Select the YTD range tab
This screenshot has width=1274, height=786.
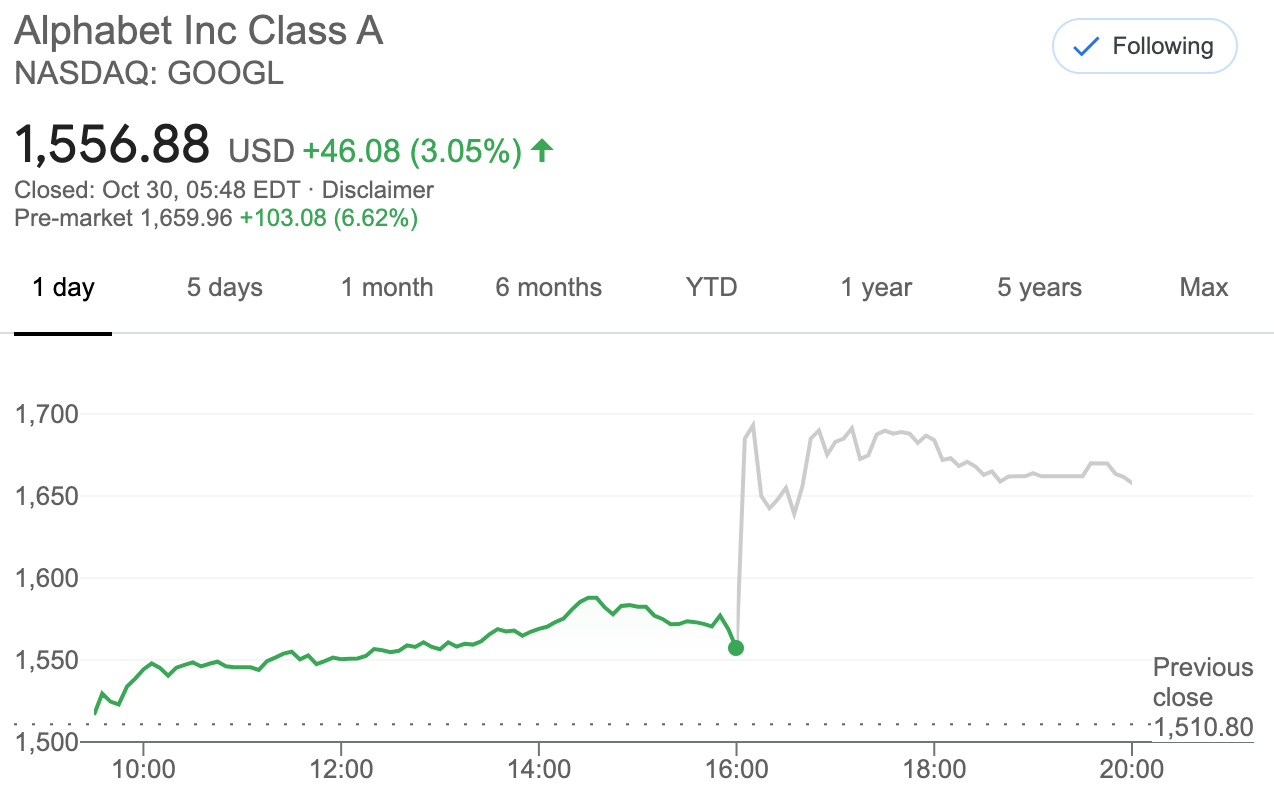[x=711, y=288]
